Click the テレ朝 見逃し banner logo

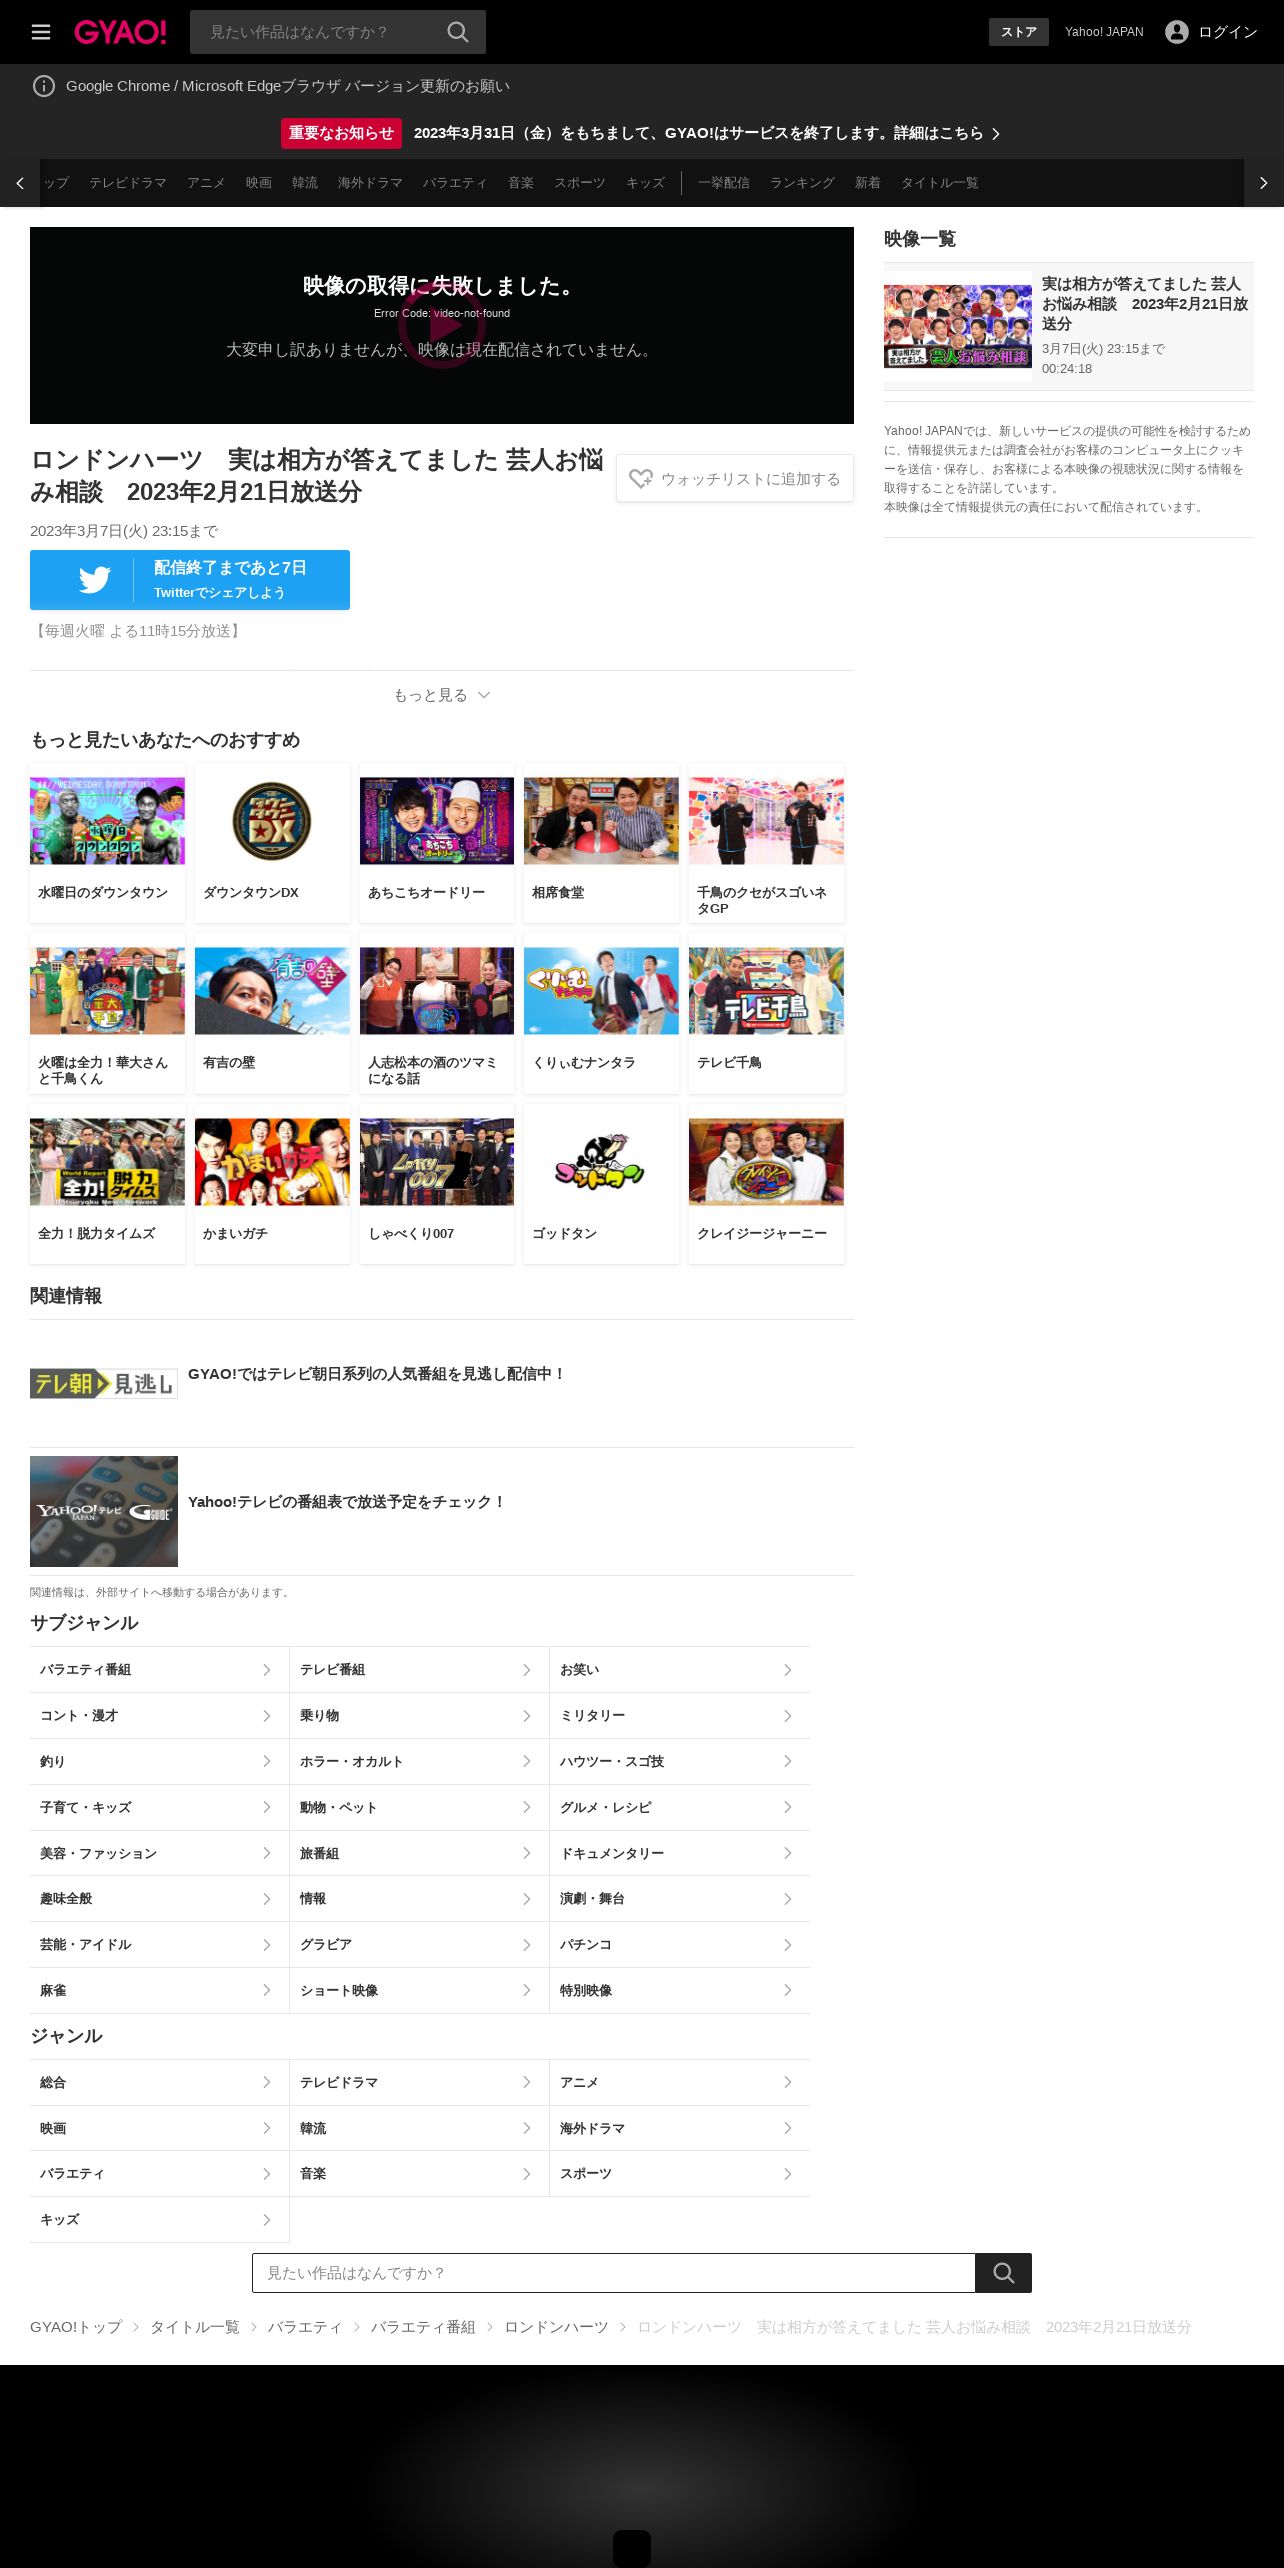104,1384
